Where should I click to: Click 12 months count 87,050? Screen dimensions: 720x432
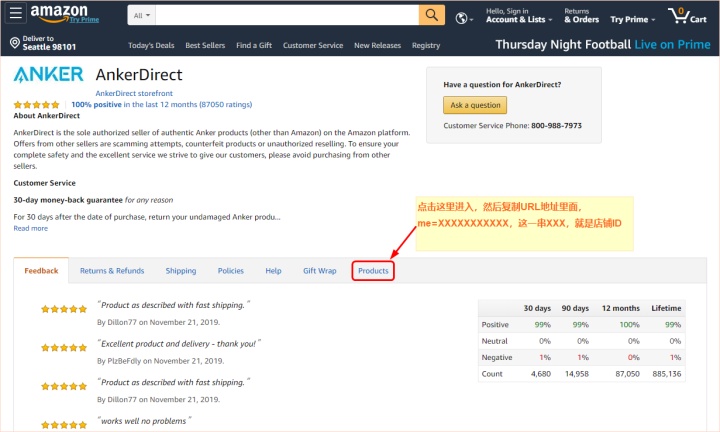tap(627, 374)
